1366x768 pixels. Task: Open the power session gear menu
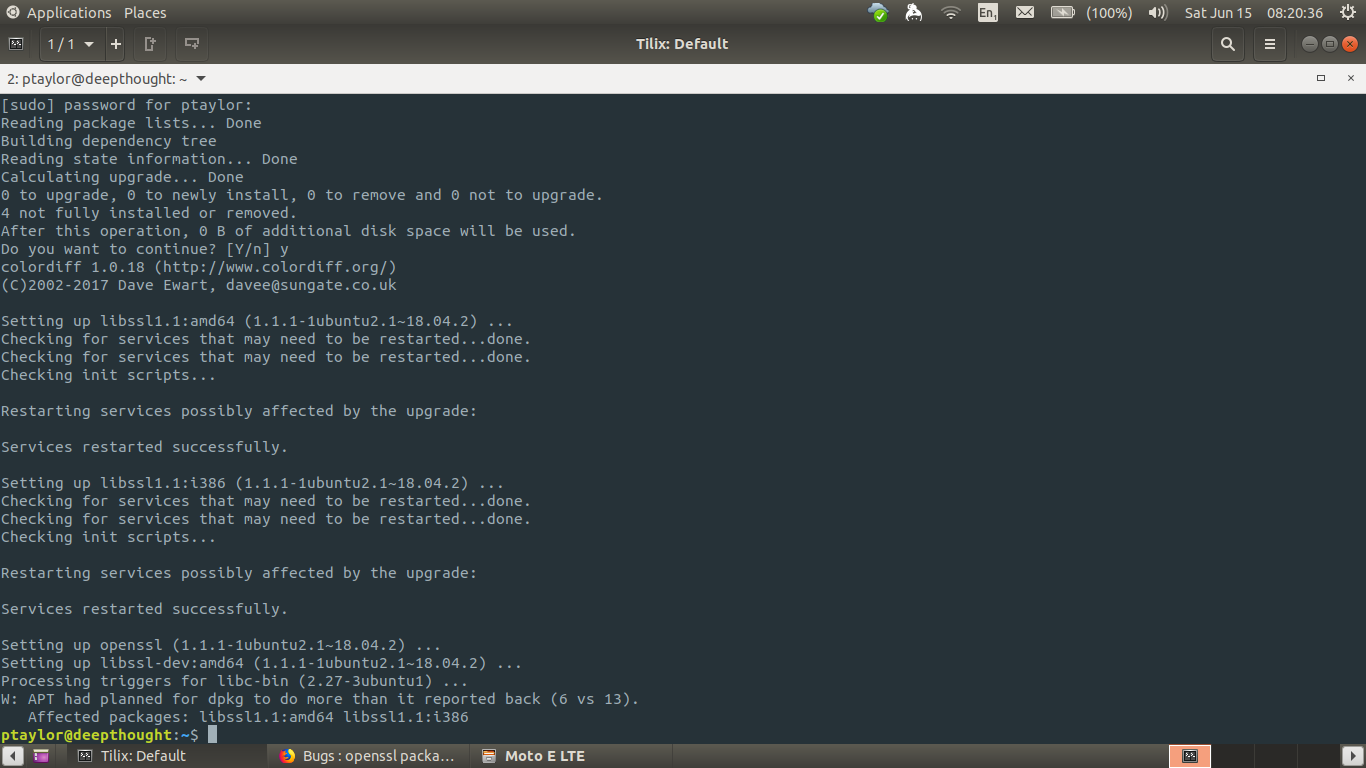[x=1347, y=13]
